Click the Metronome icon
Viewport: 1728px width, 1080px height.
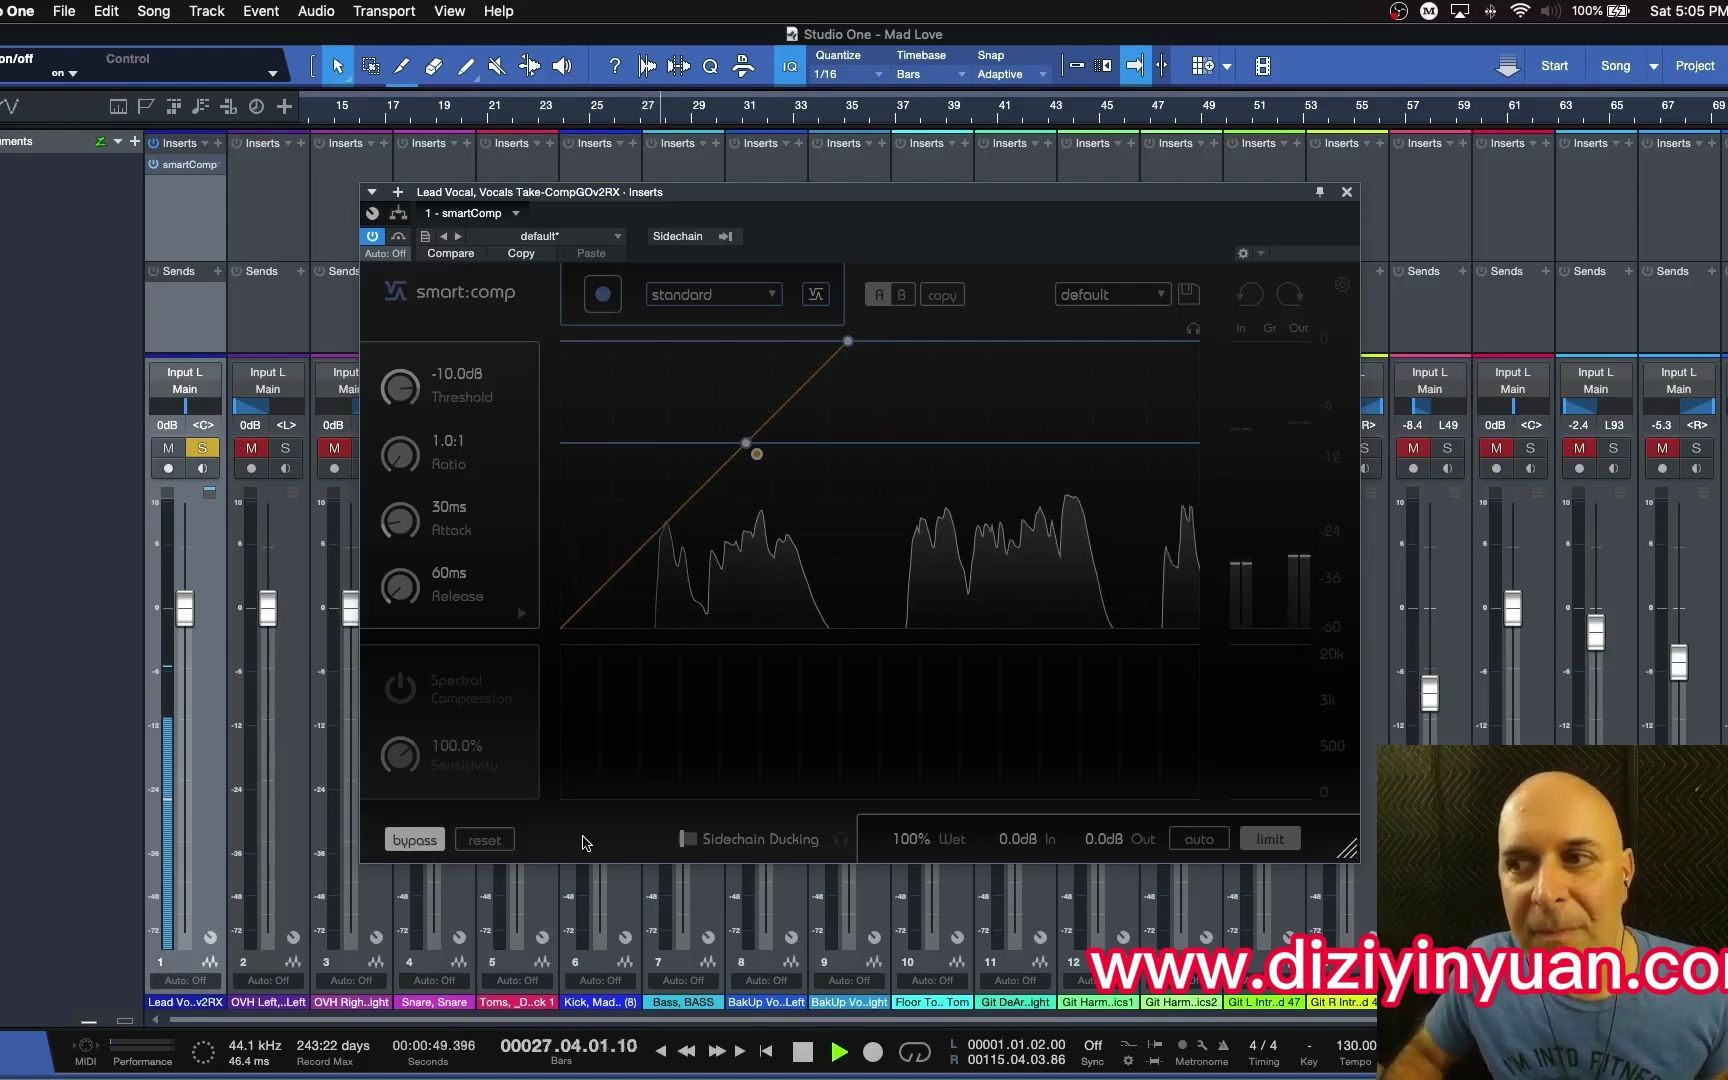(x=1222, y=1045)
